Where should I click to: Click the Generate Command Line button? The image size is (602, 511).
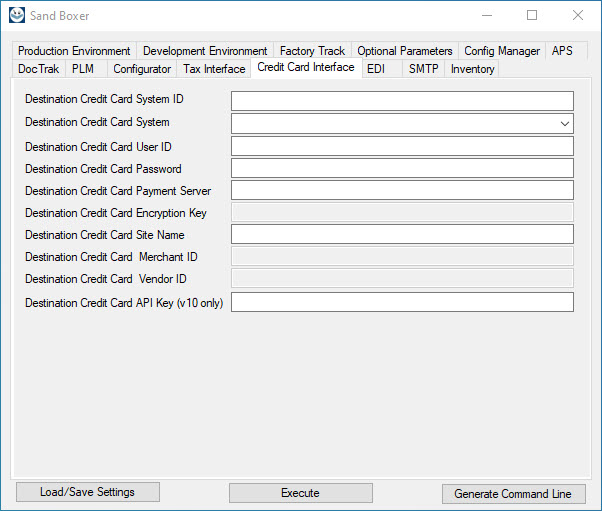[x=513, y=494]
